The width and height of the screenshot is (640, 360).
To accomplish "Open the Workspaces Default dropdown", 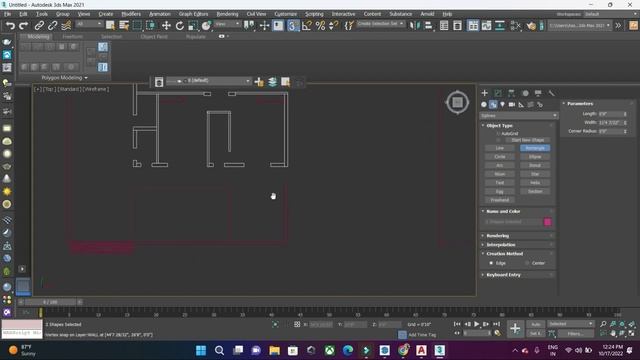I will click(610, 14).
